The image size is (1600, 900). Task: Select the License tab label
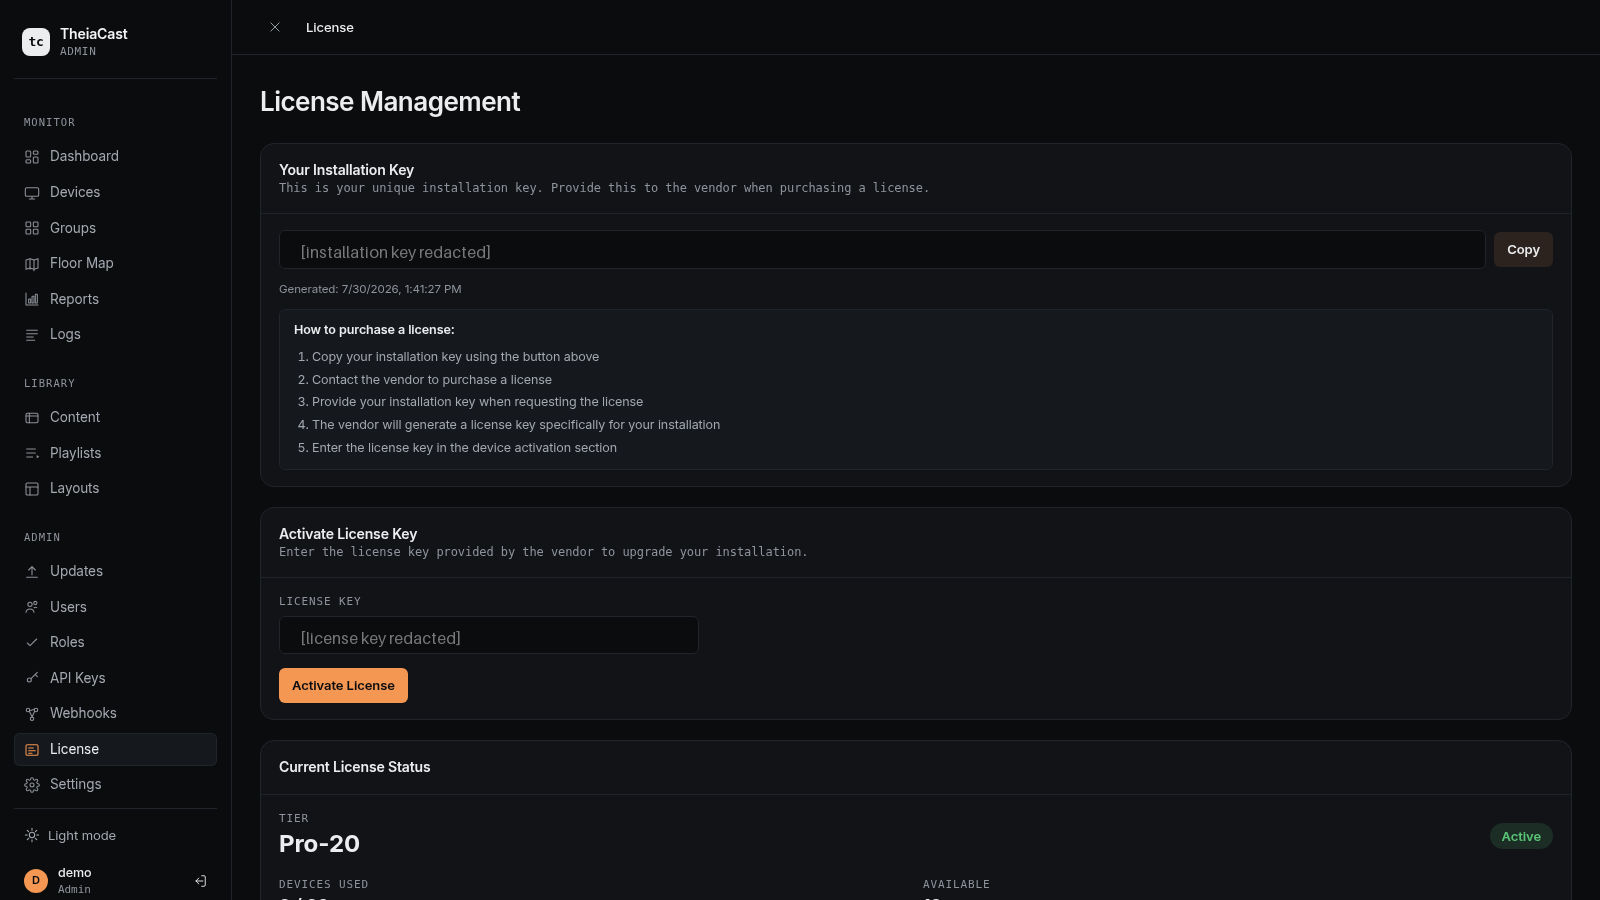click(x=330, y=27)
